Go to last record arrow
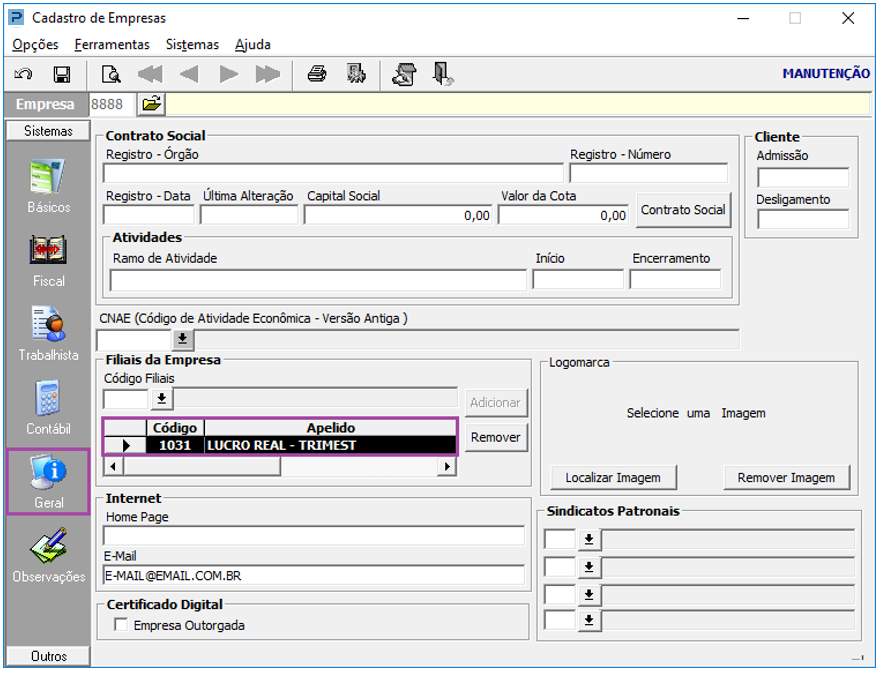881x674 pixels. [x=267, y=74]
